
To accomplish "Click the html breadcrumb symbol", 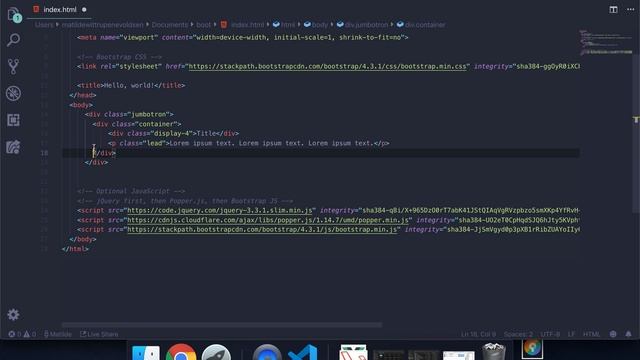I will [284, 25].
